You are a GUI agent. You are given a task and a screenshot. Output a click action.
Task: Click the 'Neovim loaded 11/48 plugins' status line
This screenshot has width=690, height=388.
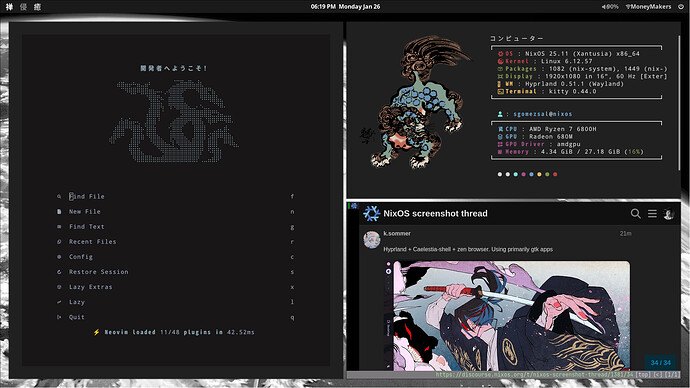pos(175,332)
